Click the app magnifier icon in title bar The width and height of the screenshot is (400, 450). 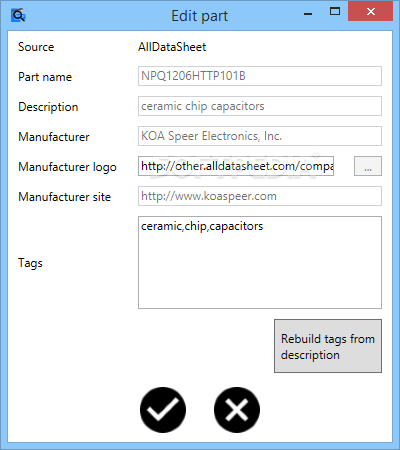[18, 15]
